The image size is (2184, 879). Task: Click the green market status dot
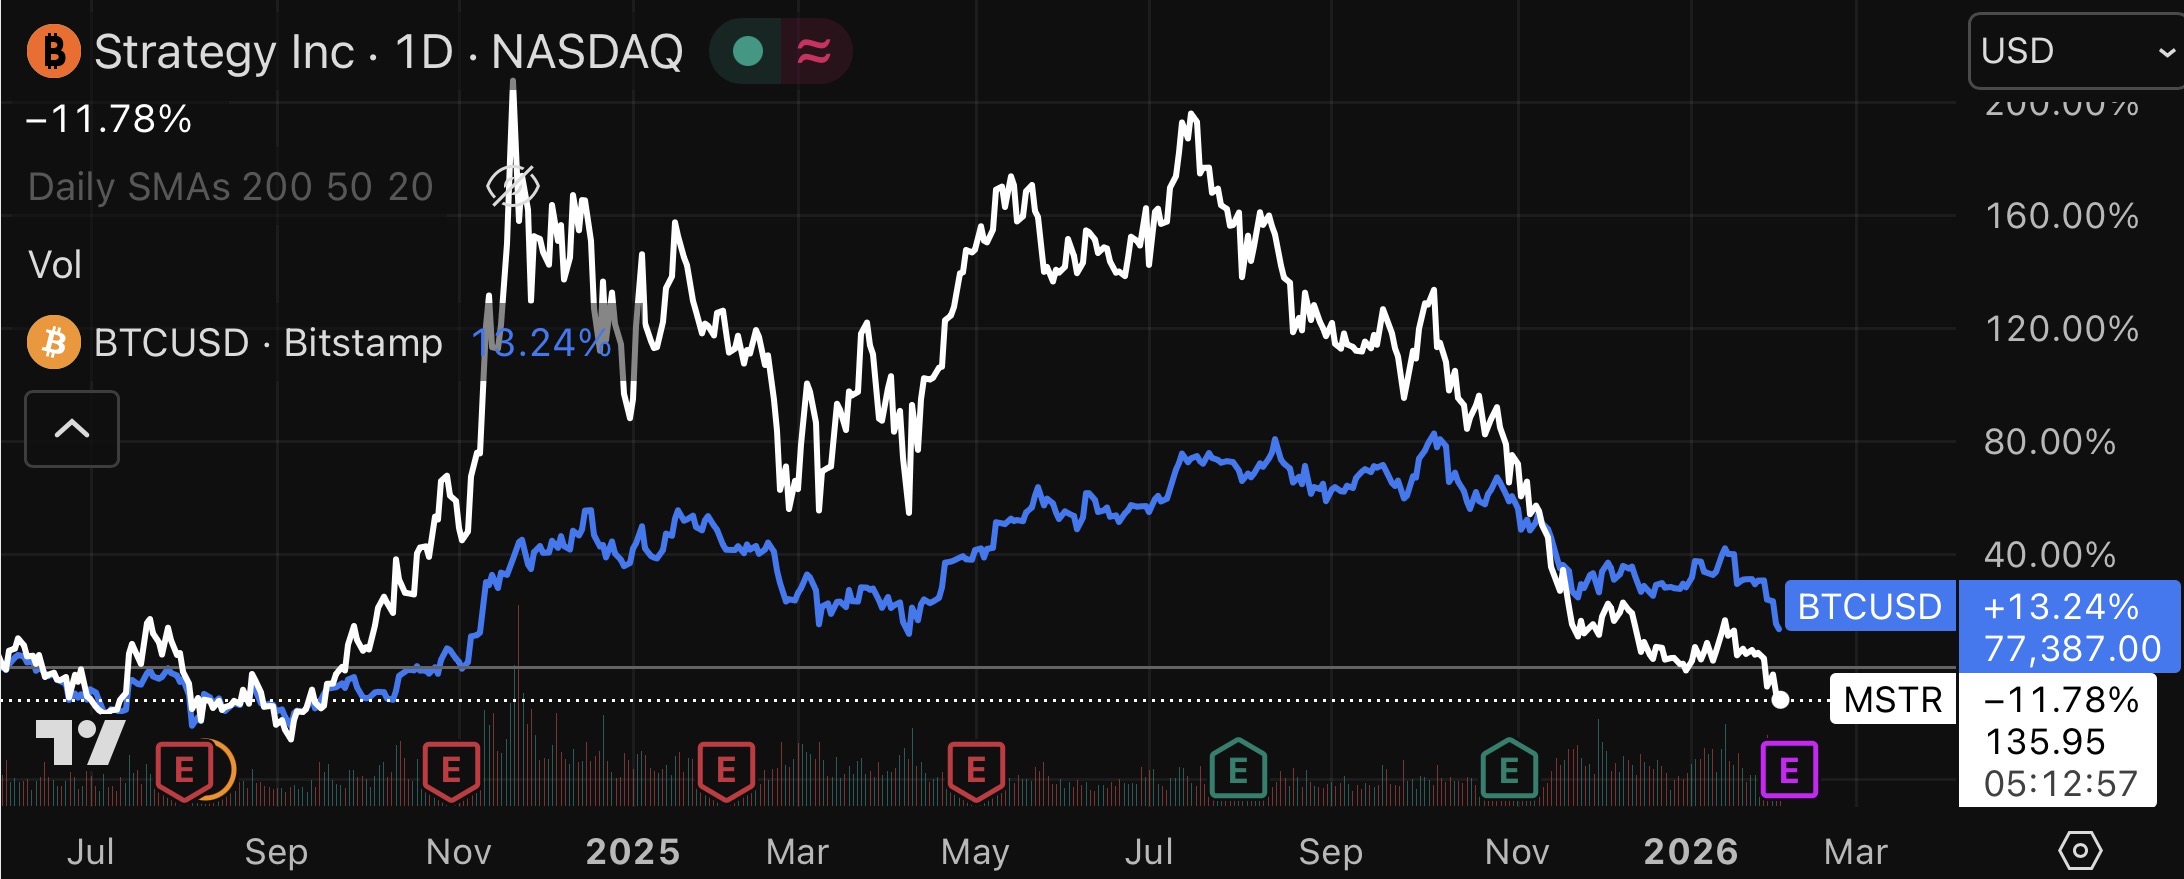click(x=748, y=51)
